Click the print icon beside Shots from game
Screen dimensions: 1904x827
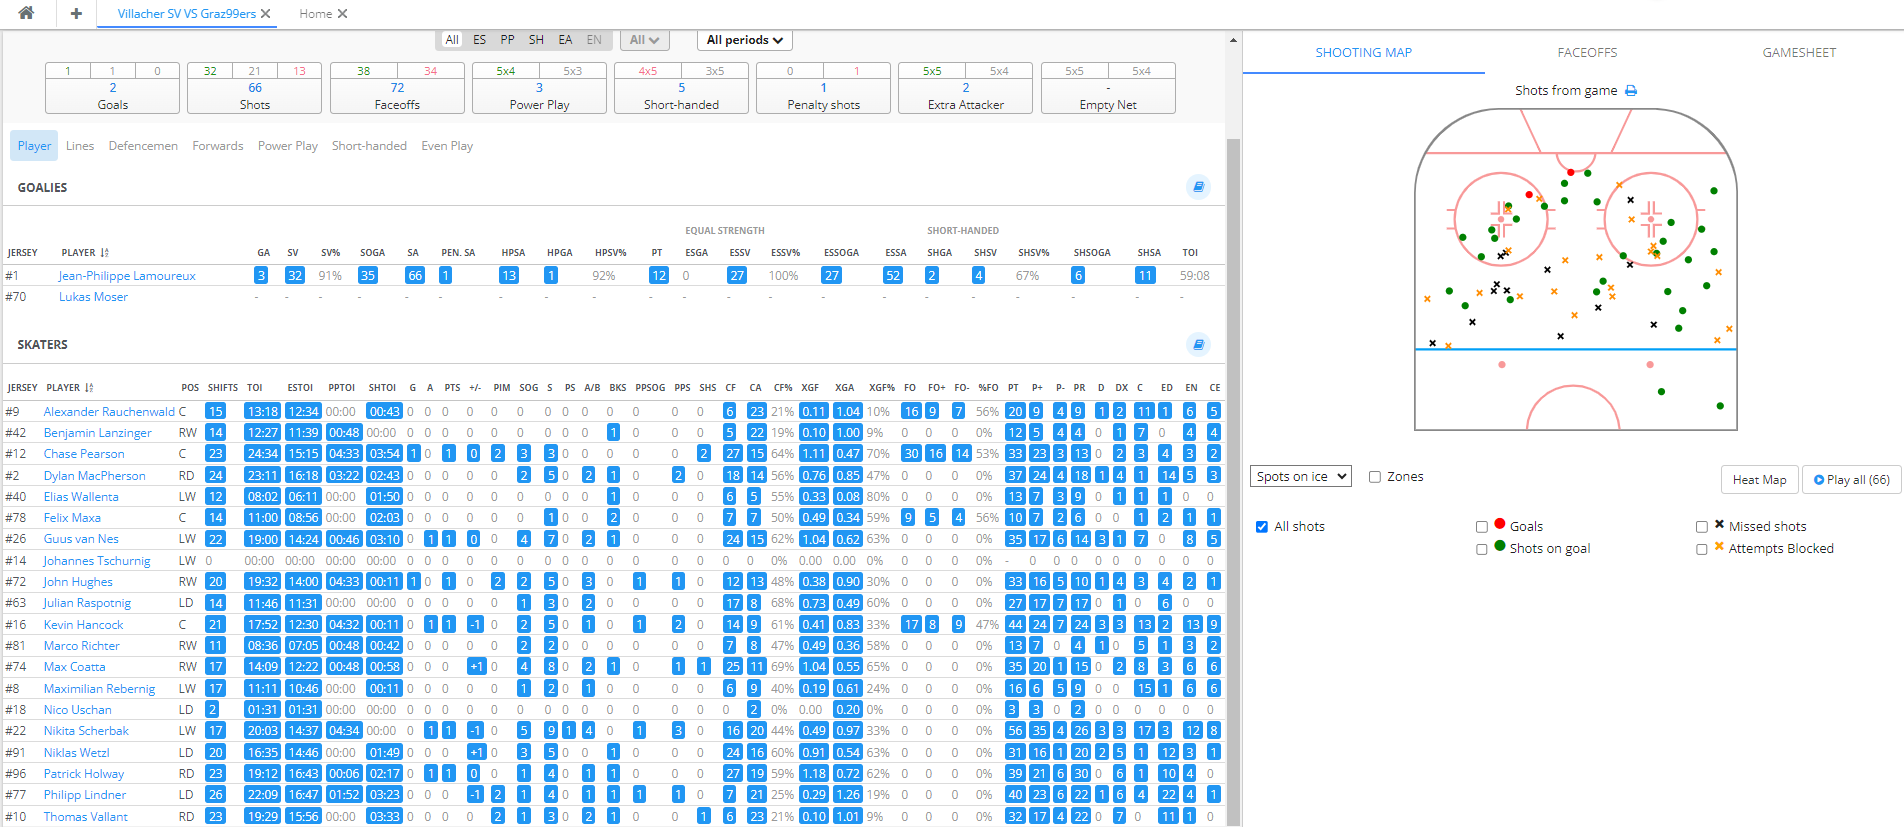pyautogui.click(x=1631, y=91)
